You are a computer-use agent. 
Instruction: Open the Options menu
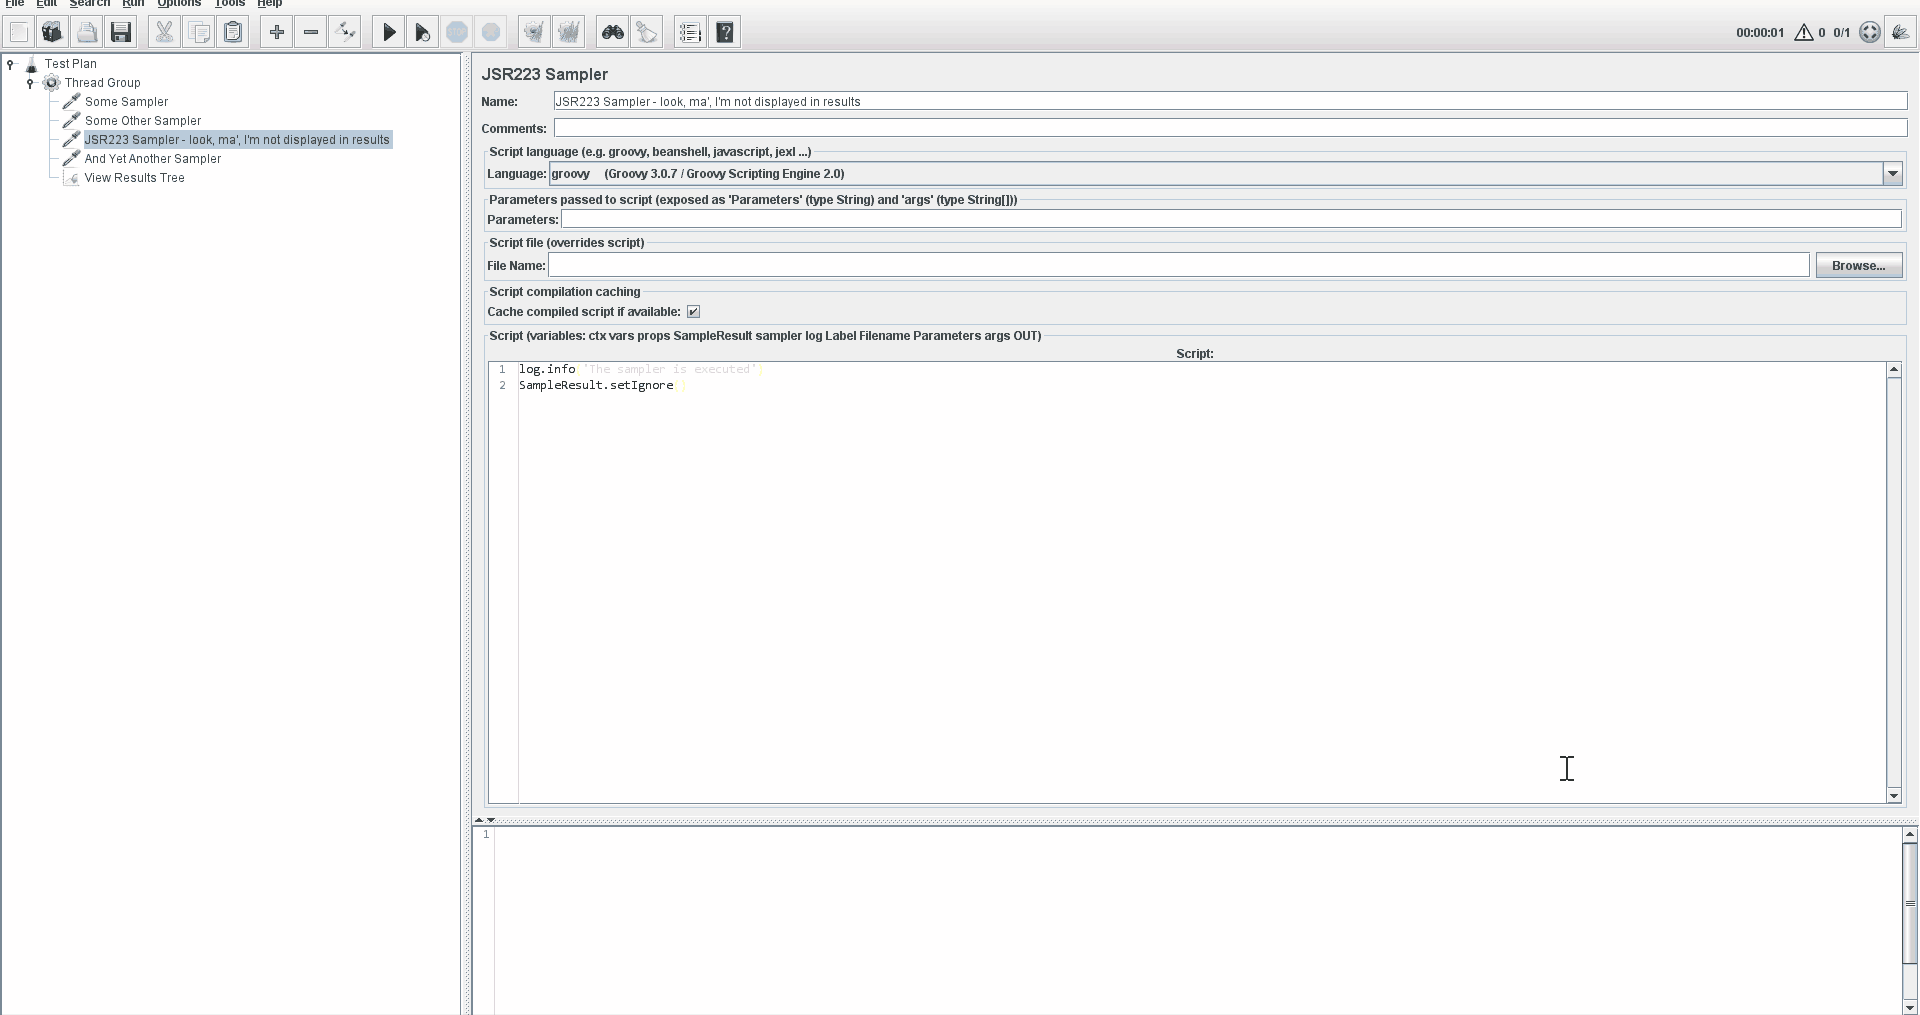tap(178, 4)
